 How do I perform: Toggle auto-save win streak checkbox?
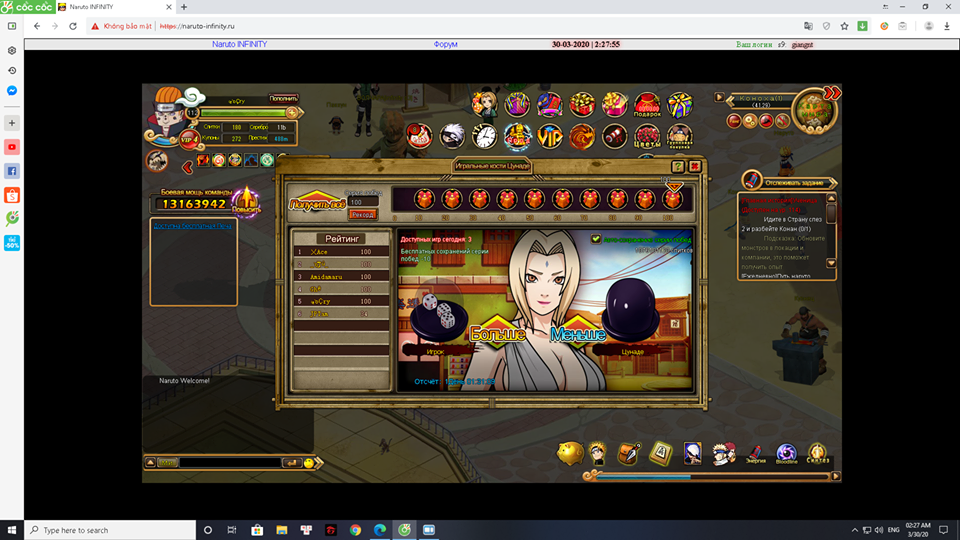595,239
